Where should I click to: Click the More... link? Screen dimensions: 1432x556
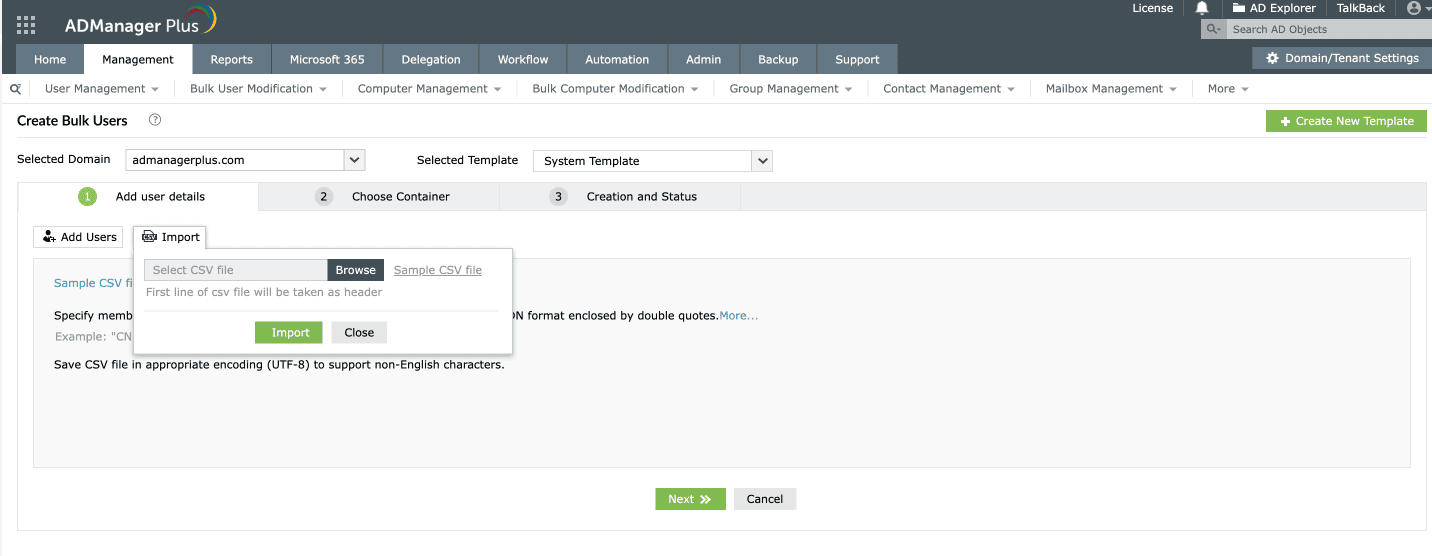pyautogui.click(x=739, y=316)
